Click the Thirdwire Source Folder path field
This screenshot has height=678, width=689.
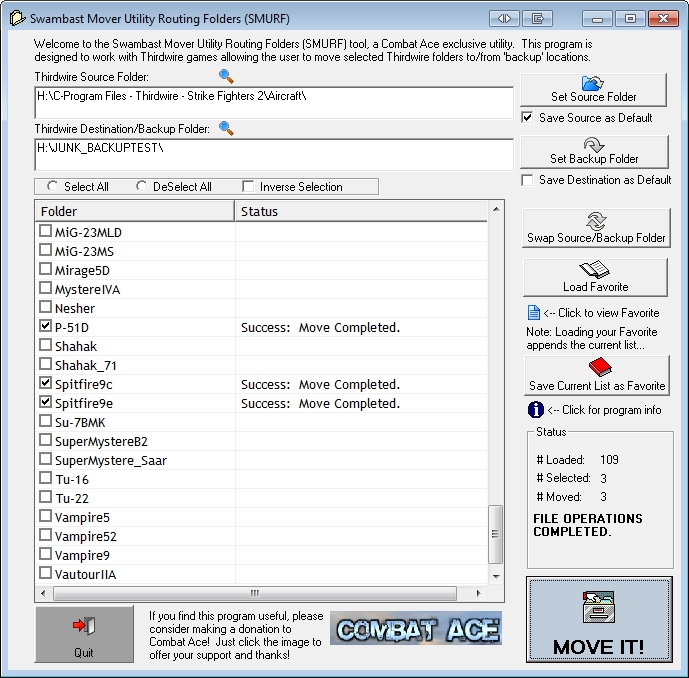[x=274, y=102]
